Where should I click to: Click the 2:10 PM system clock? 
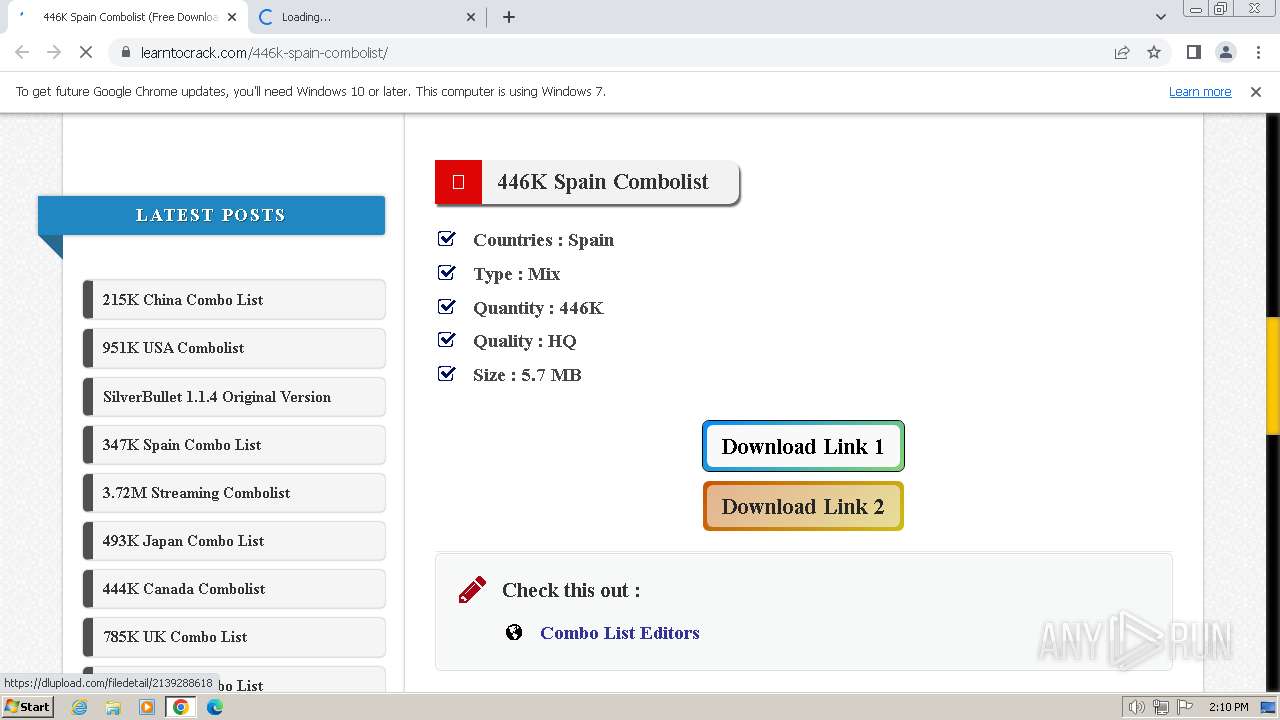(1228, 707)
